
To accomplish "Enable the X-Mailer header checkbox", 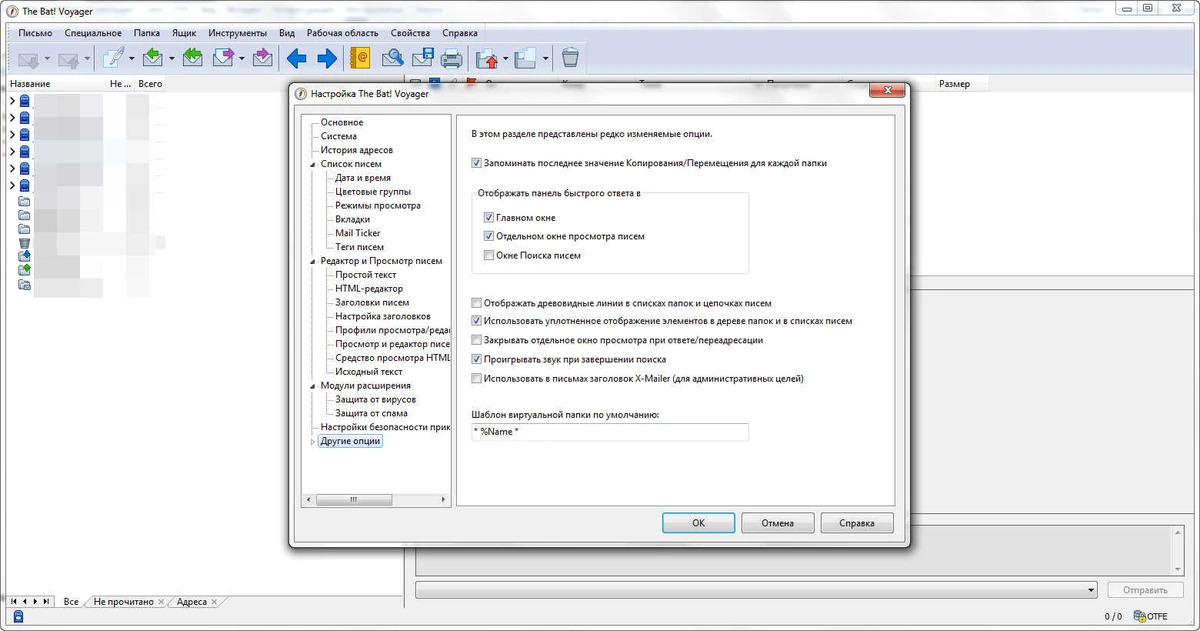I will tap(477, 379).
